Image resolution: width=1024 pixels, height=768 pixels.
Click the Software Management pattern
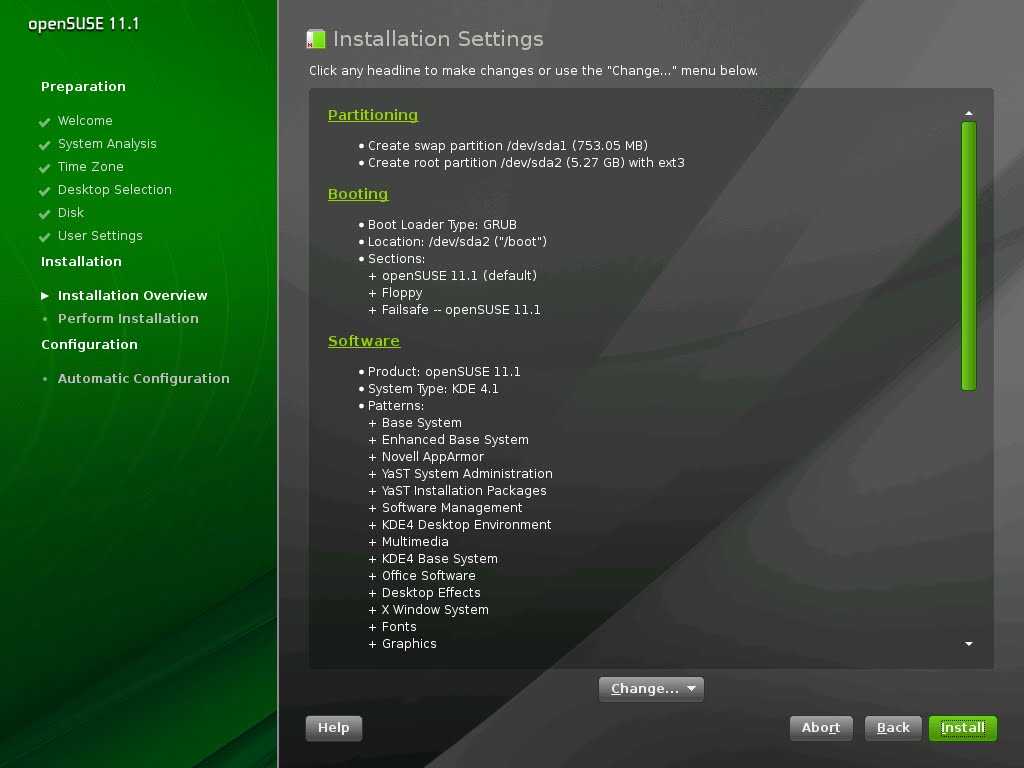452,507
